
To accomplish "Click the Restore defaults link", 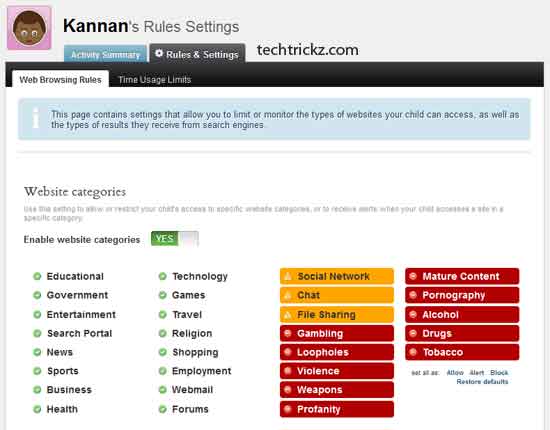I will click(x=482, y=382).
